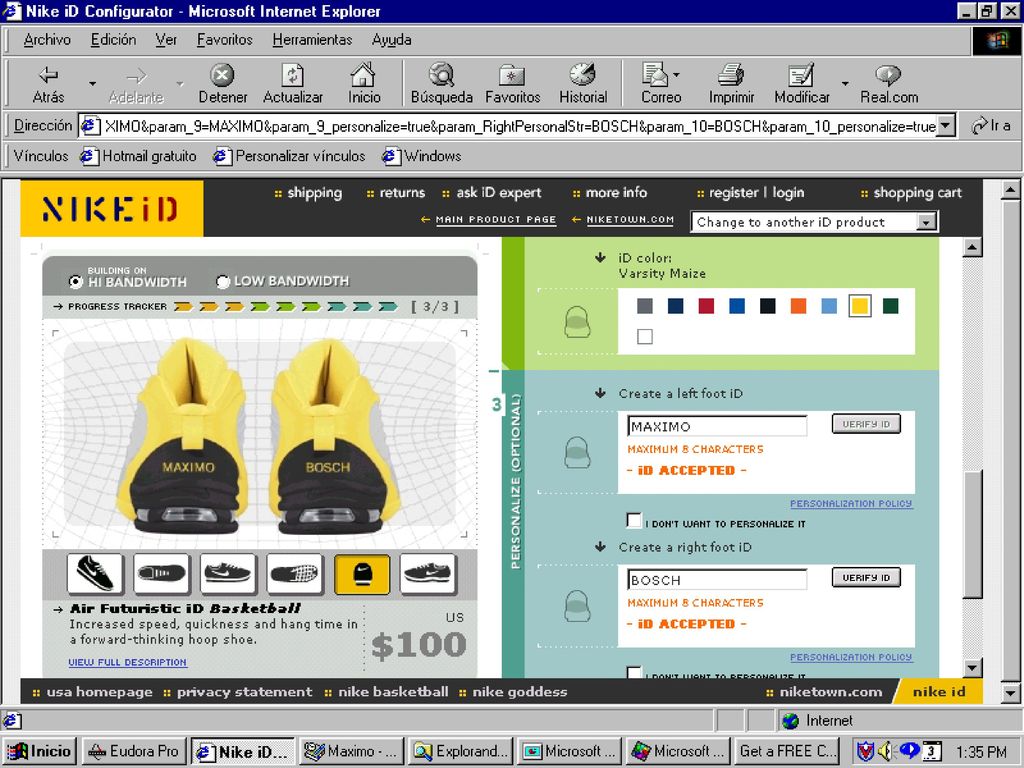Open the volume speaker tray icon
The width and height of the screenshot is (1024, 768).
tap(885, 751)
